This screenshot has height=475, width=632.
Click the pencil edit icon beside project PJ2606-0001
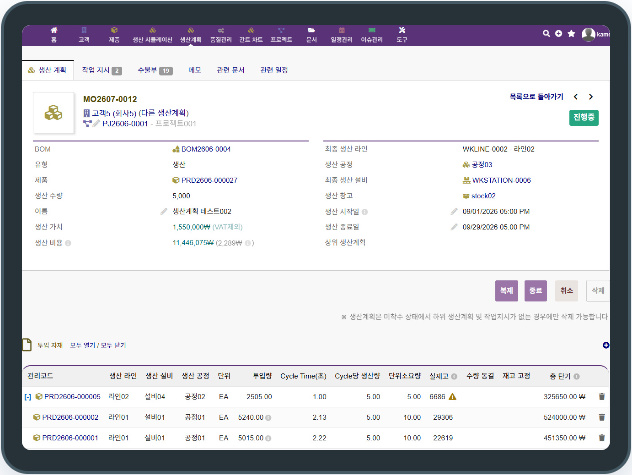tap(96, 123)
